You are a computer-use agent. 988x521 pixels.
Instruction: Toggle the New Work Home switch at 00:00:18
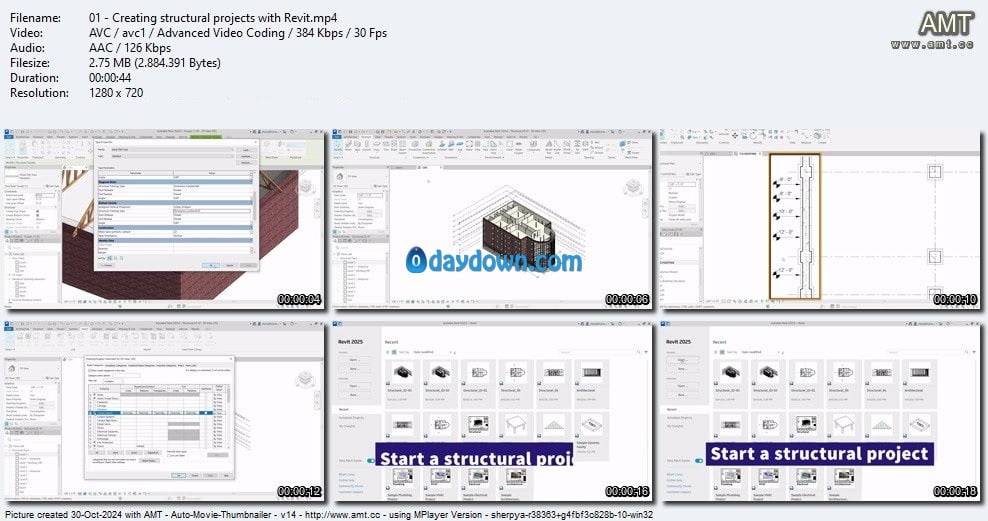pos(701,461)
